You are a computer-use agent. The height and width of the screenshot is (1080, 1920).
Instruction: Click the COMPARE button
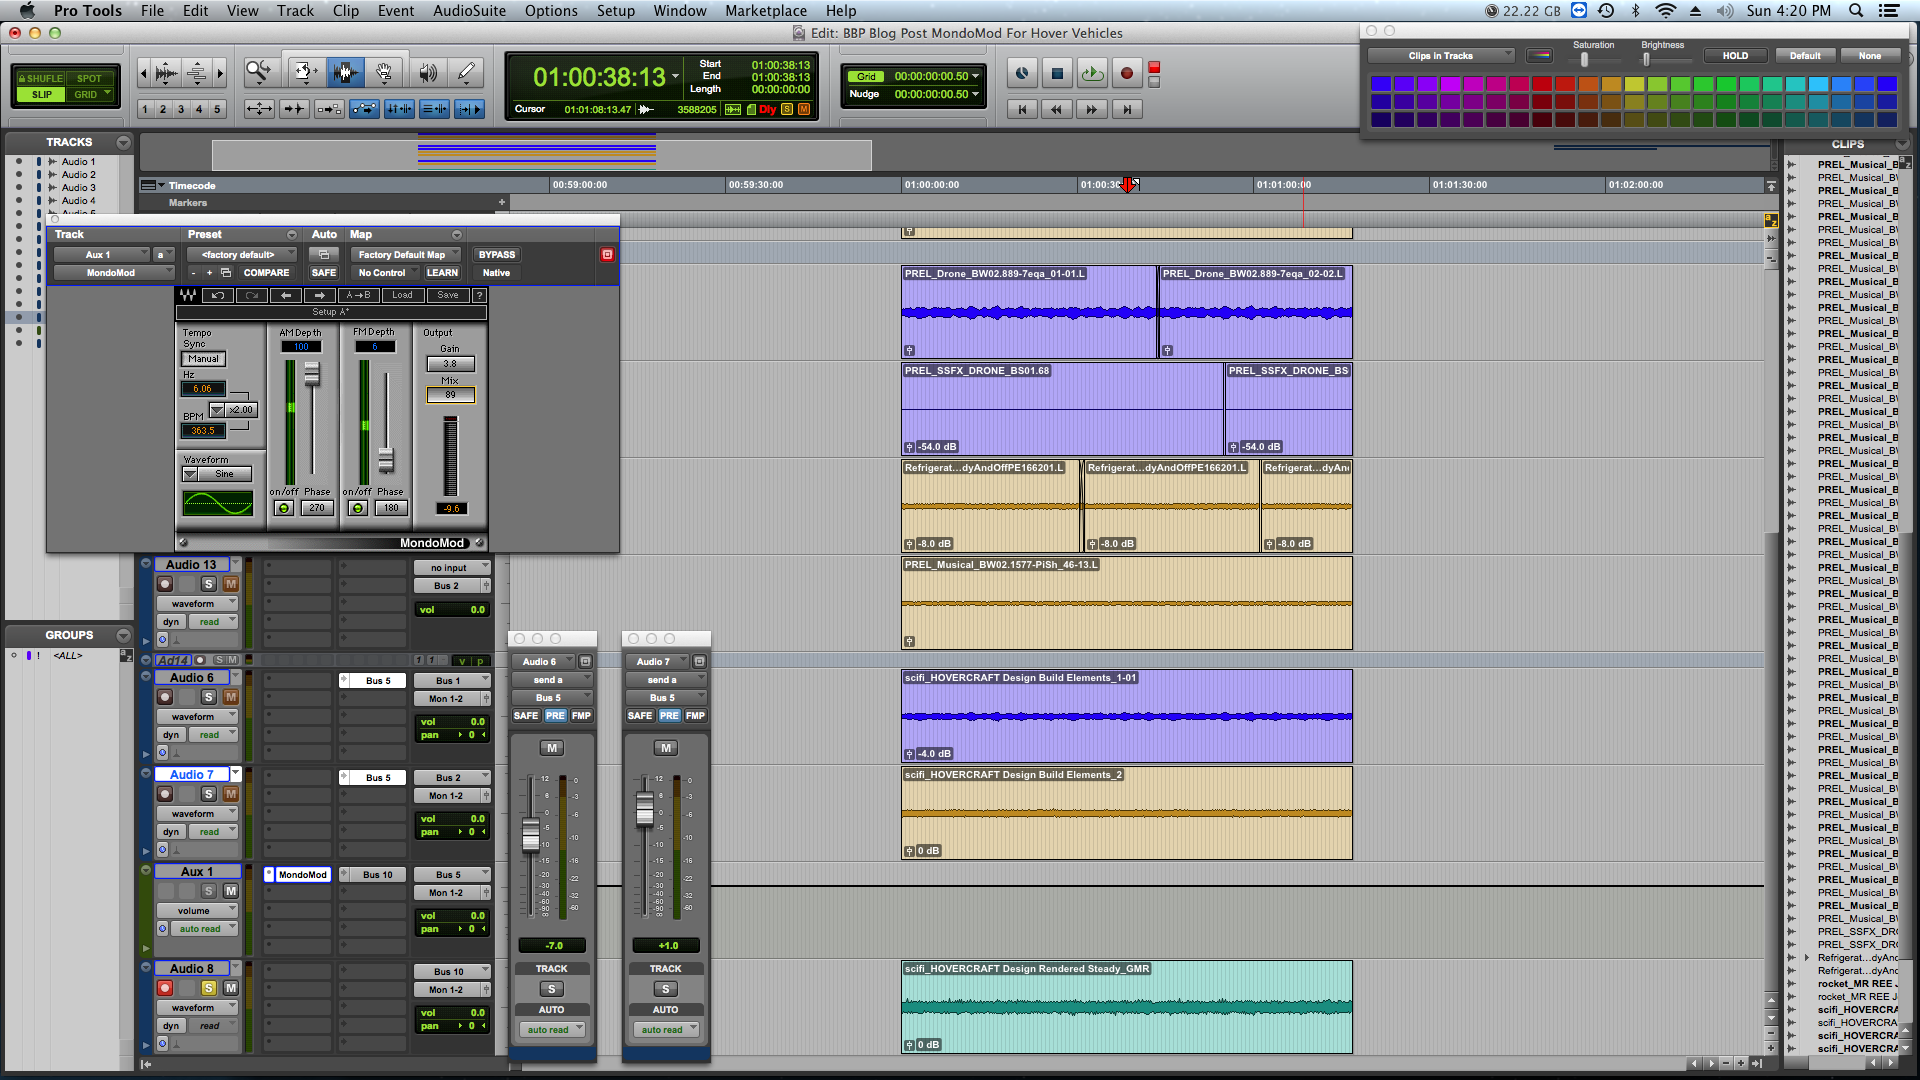(x=267, y=273)
